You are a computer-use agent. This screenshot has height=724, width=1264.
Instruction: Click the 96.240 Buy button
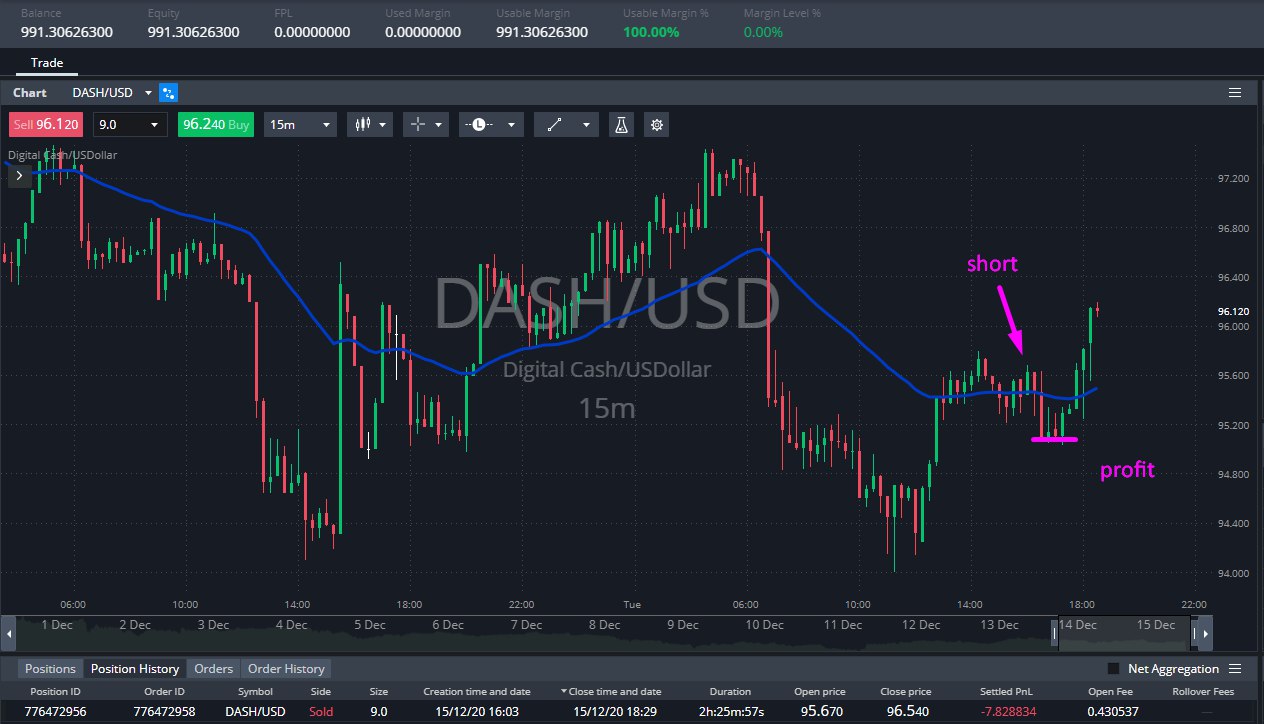(216, 125)
